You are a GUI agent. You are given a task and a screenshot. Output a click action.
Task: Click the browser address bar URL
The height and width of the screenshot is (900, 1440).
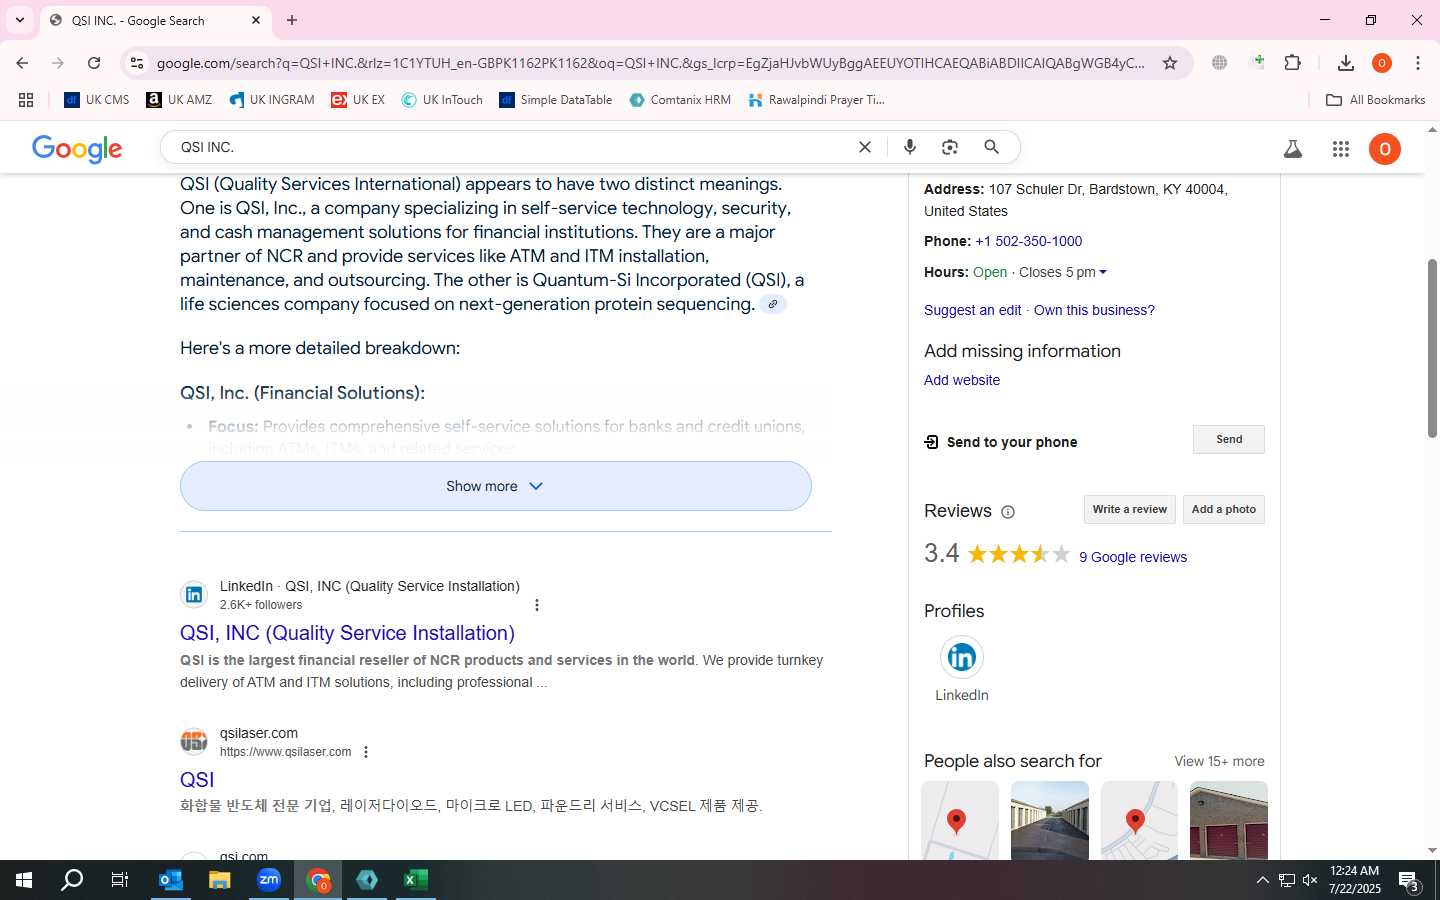[x=650, y=63]
